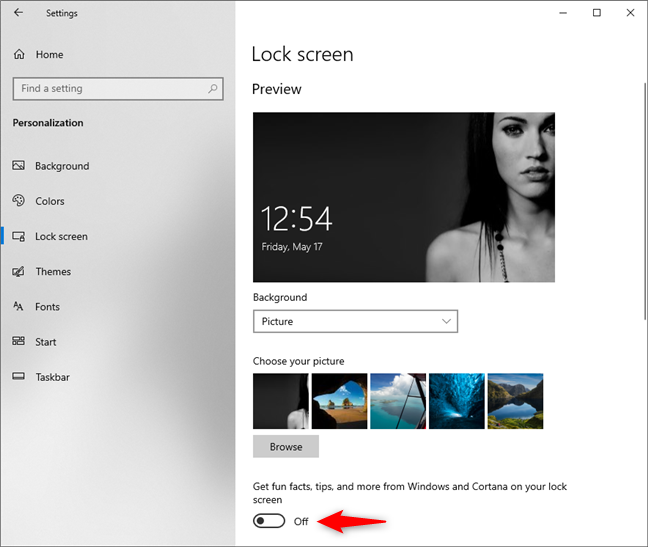Viewport: 648px width, 547px height.
Task: Click the Lock screen monitor icon
Action: point(19,236)
